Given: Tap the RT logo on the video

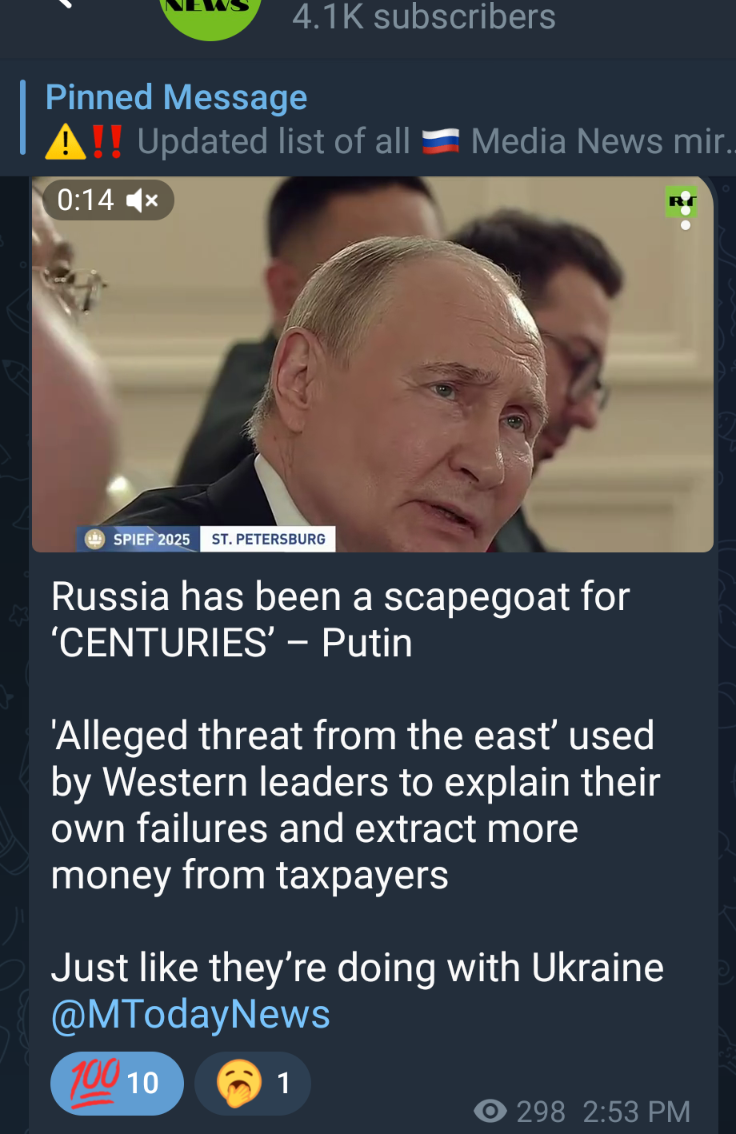Looking at the screenshot, I should click(681, 202).
